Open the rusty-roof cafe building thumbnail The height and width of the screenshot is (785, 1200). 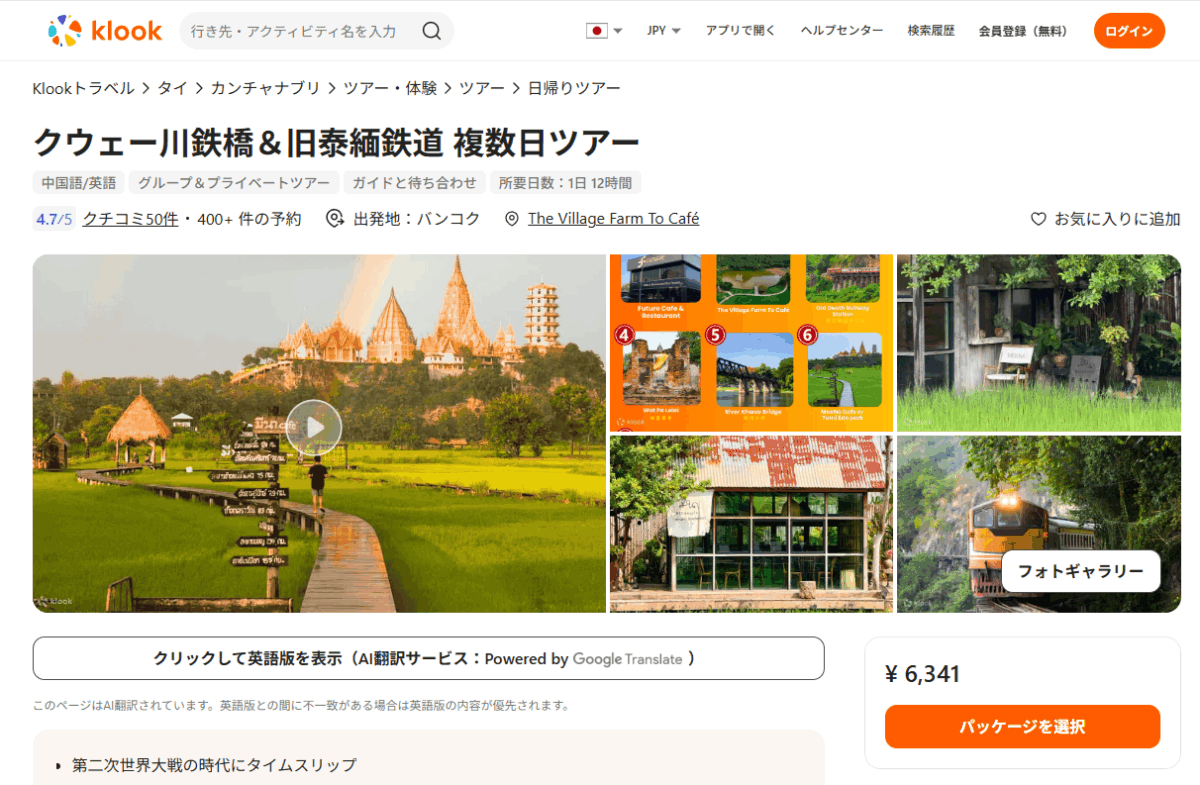(751, 523)
